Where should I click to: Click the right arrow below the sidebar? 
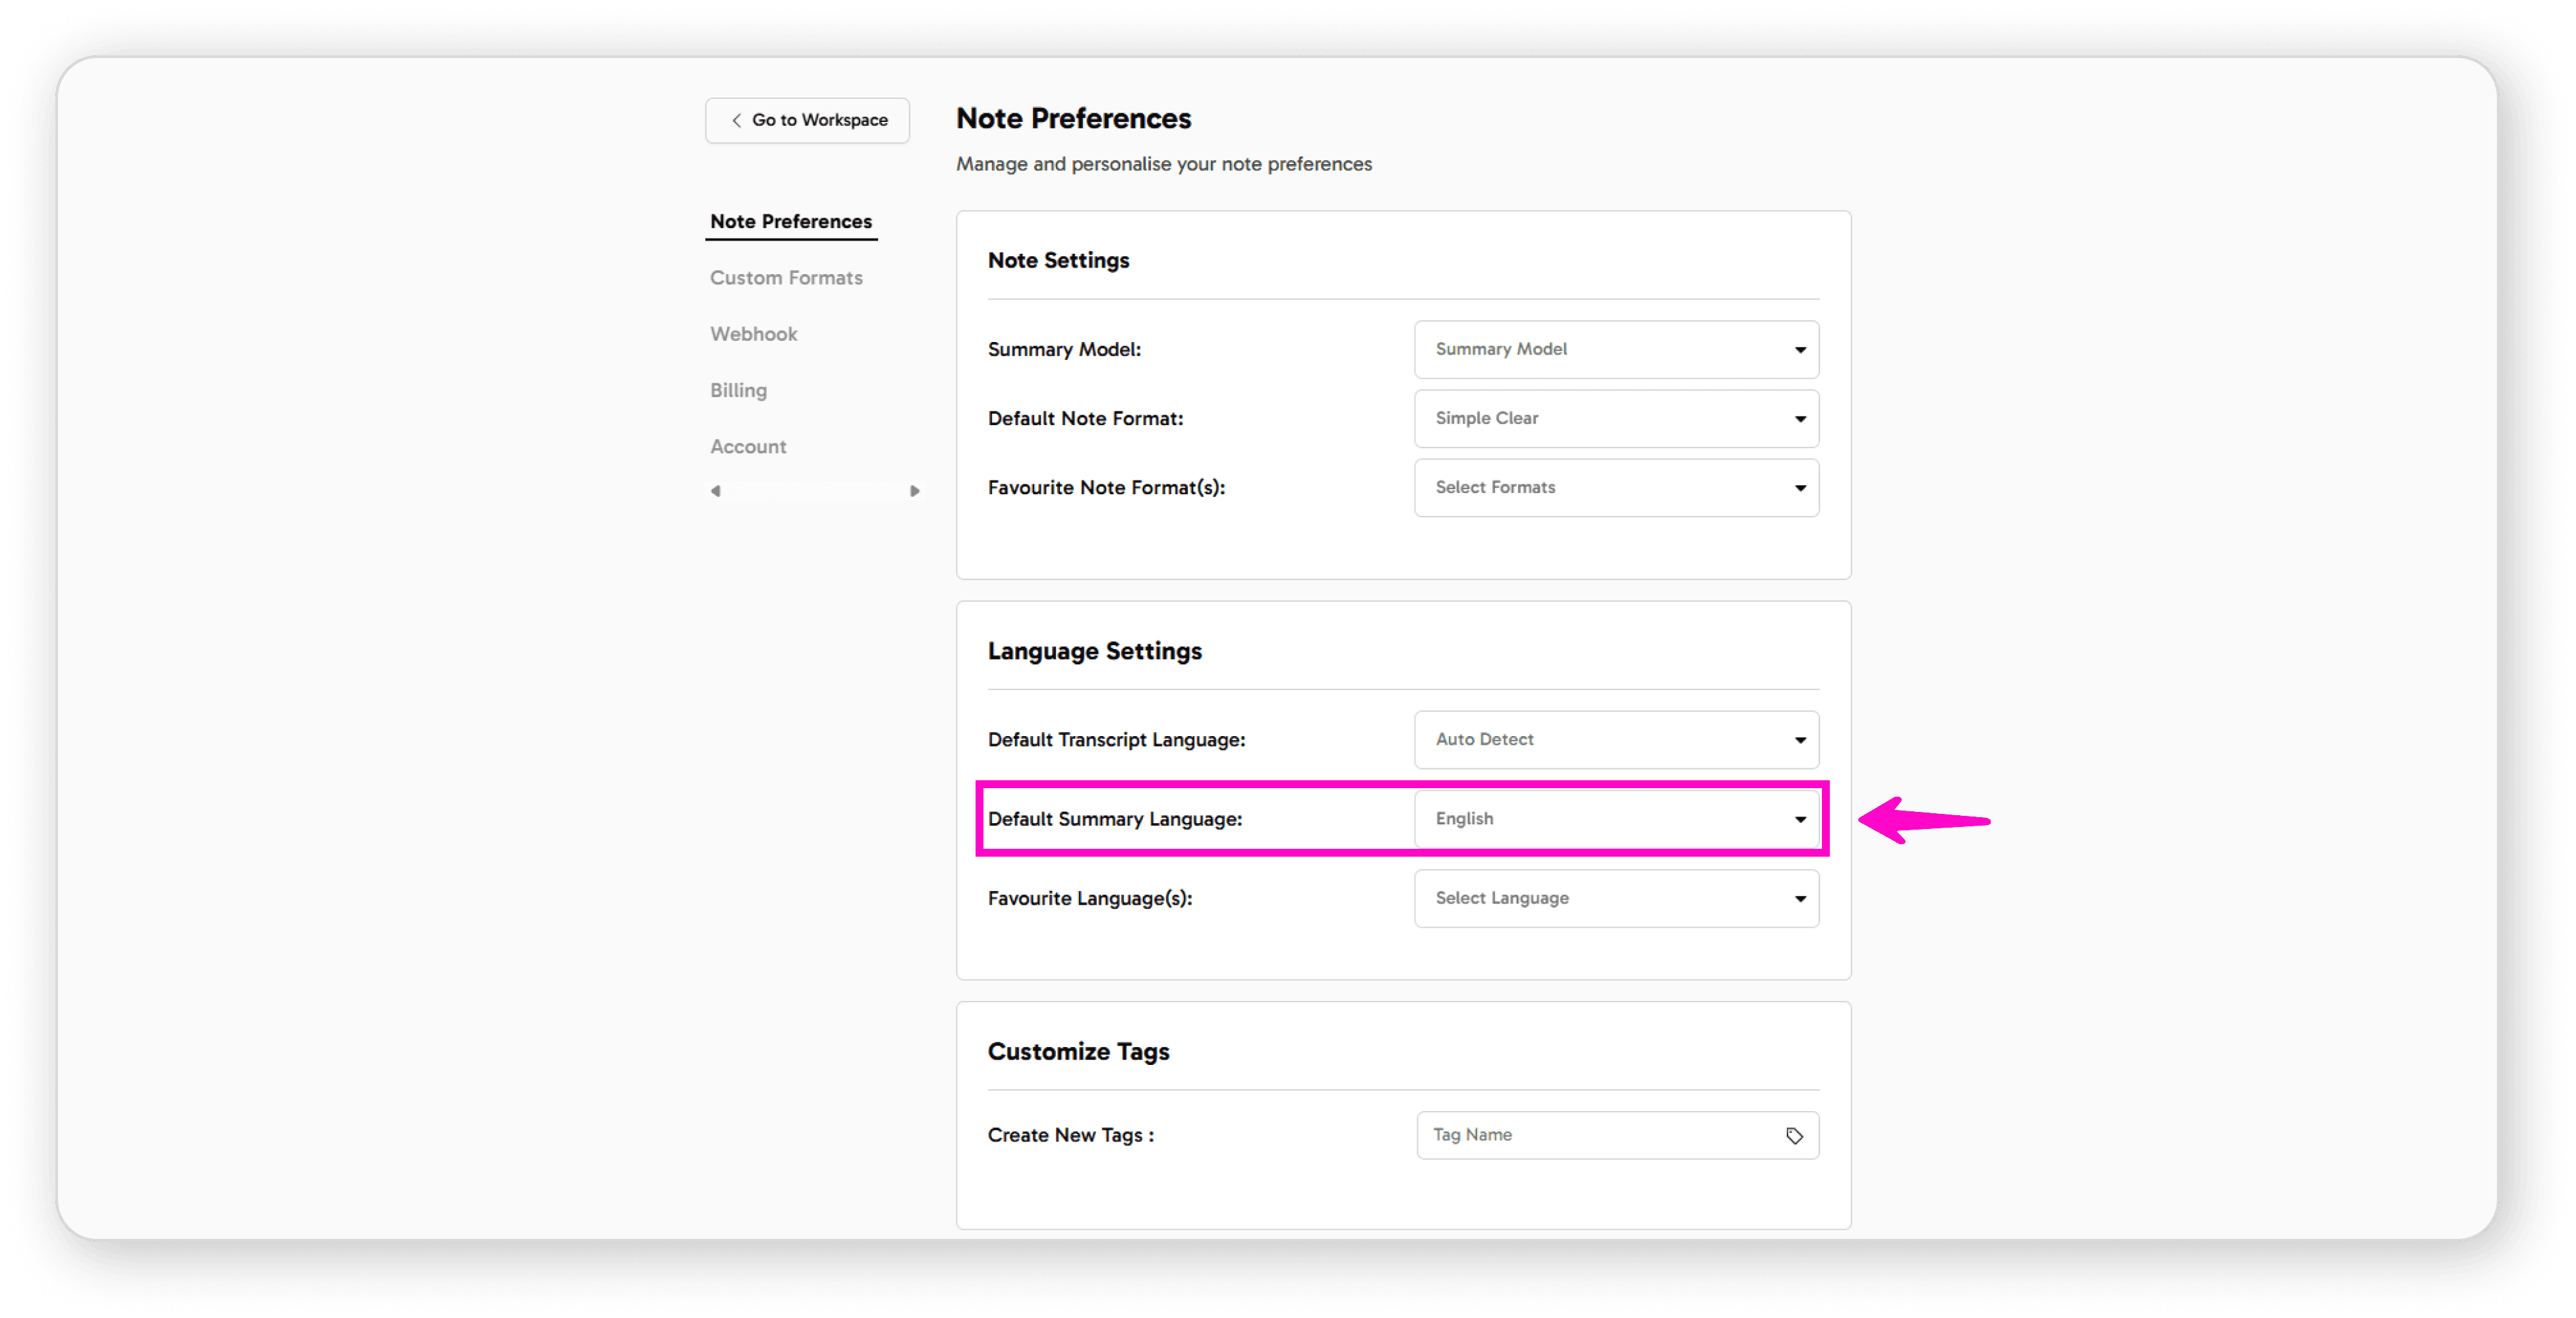914,491
